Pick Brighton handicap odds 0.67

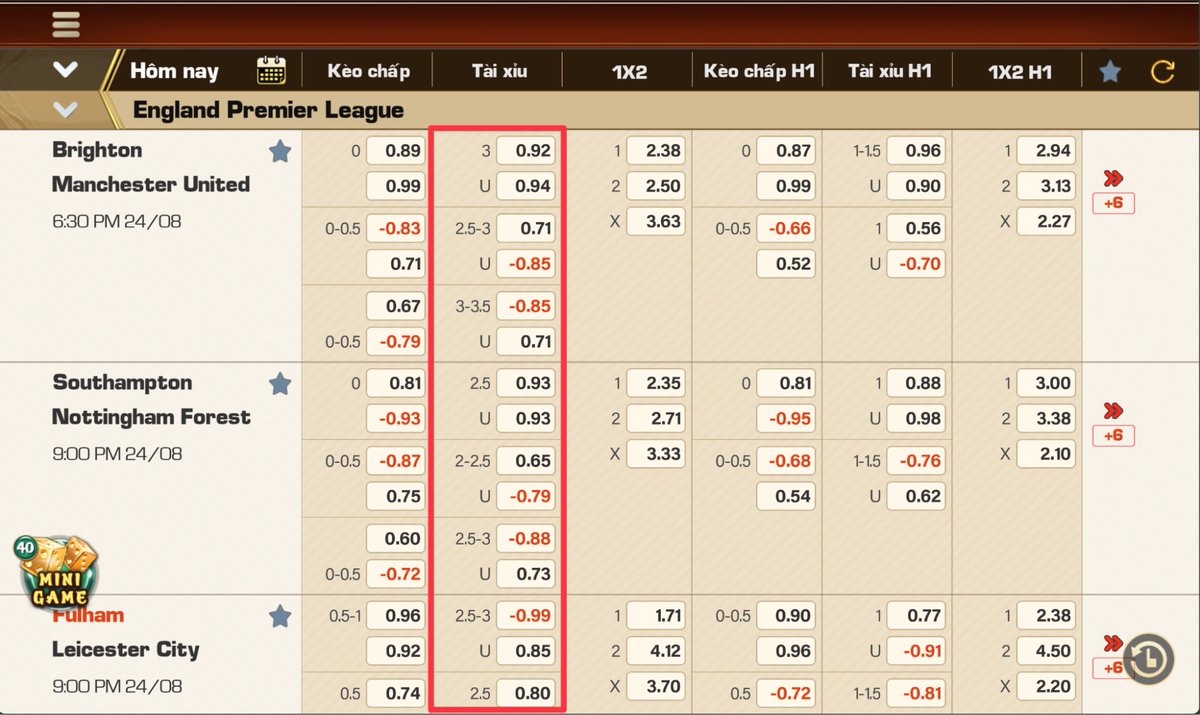point(395,306)
